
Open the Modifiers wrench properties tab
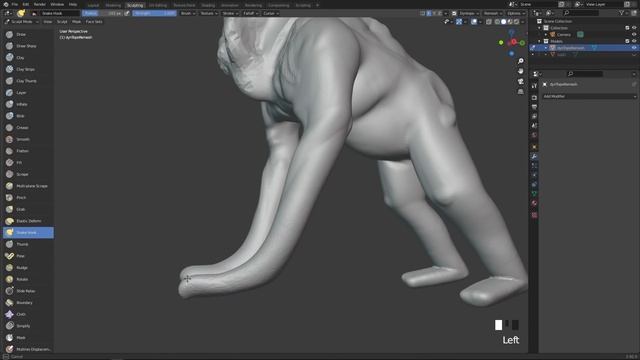(x=534, y=156)
